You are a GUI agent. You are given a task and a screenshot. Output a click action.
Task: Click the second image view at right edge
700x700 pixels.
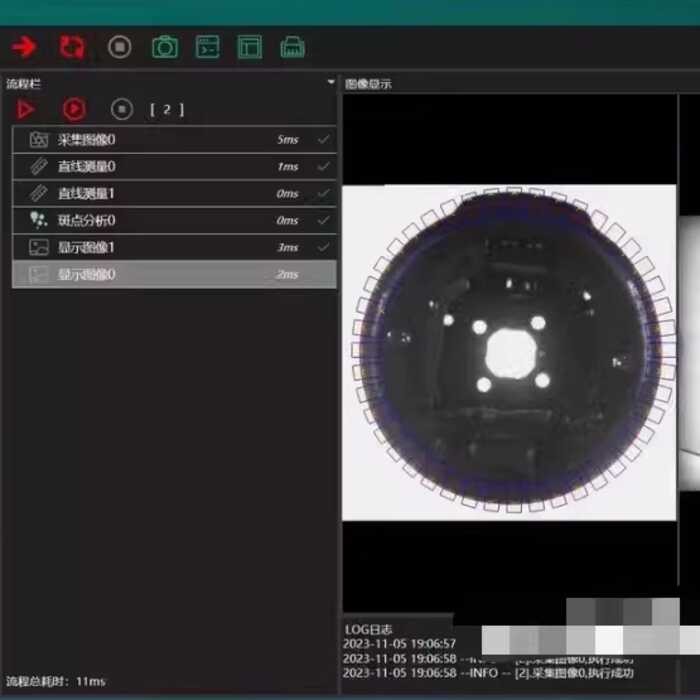690,353
